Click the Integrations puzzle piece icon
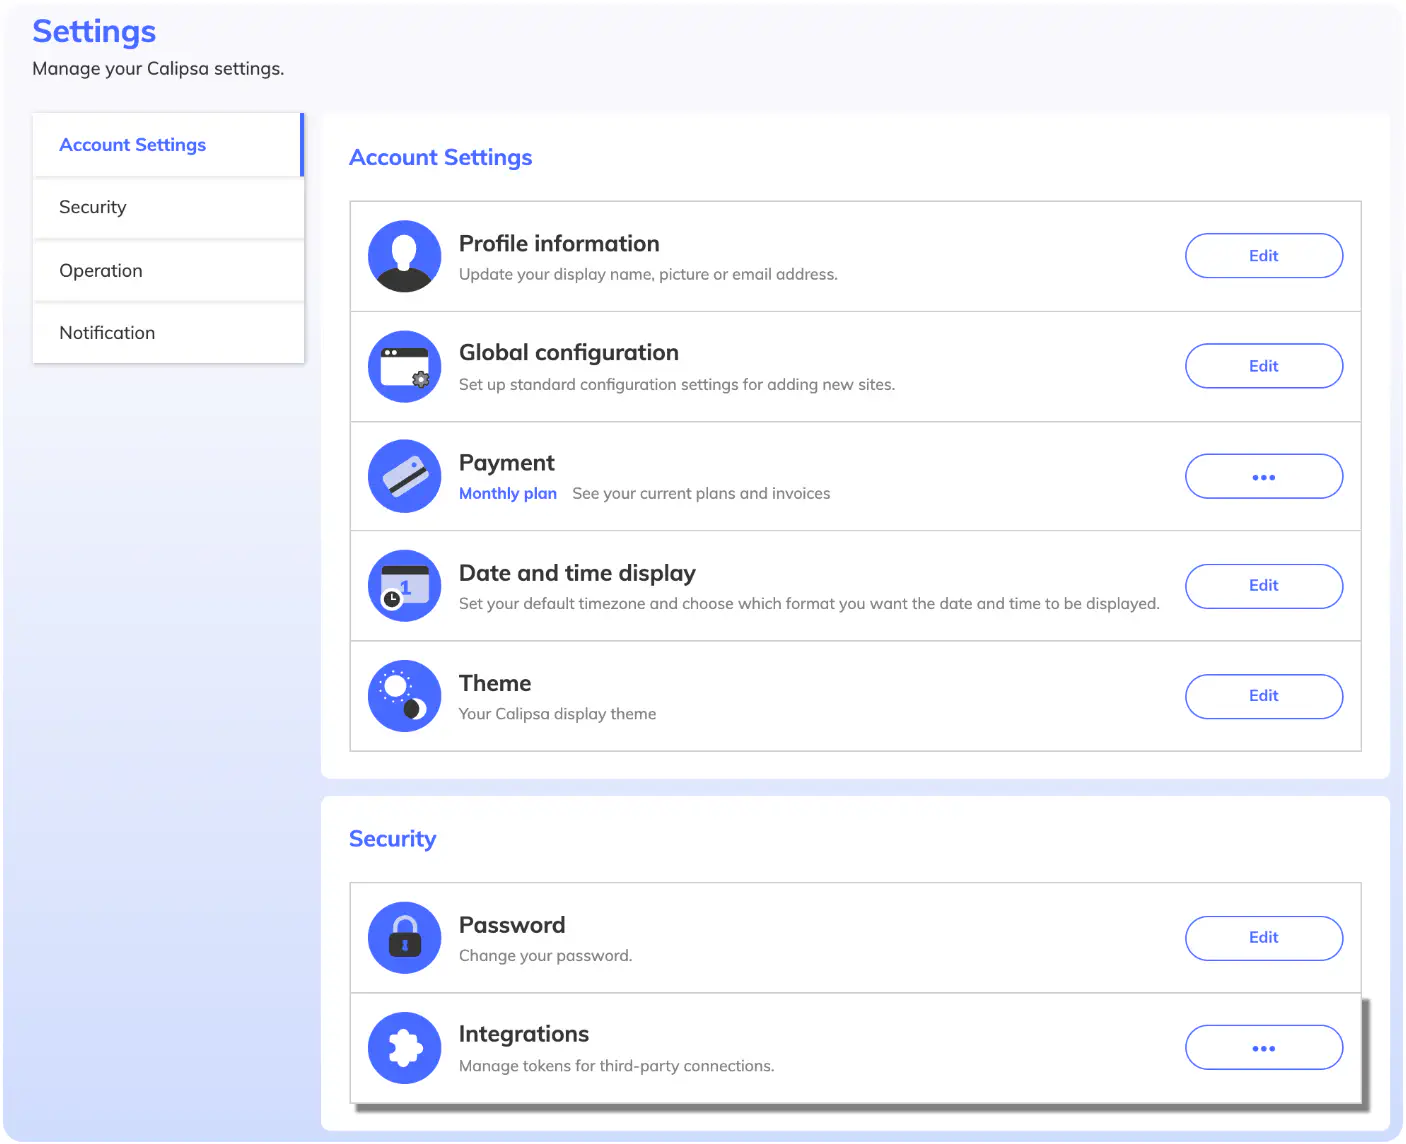The image size is (1406, 1144). (404, 1048)
